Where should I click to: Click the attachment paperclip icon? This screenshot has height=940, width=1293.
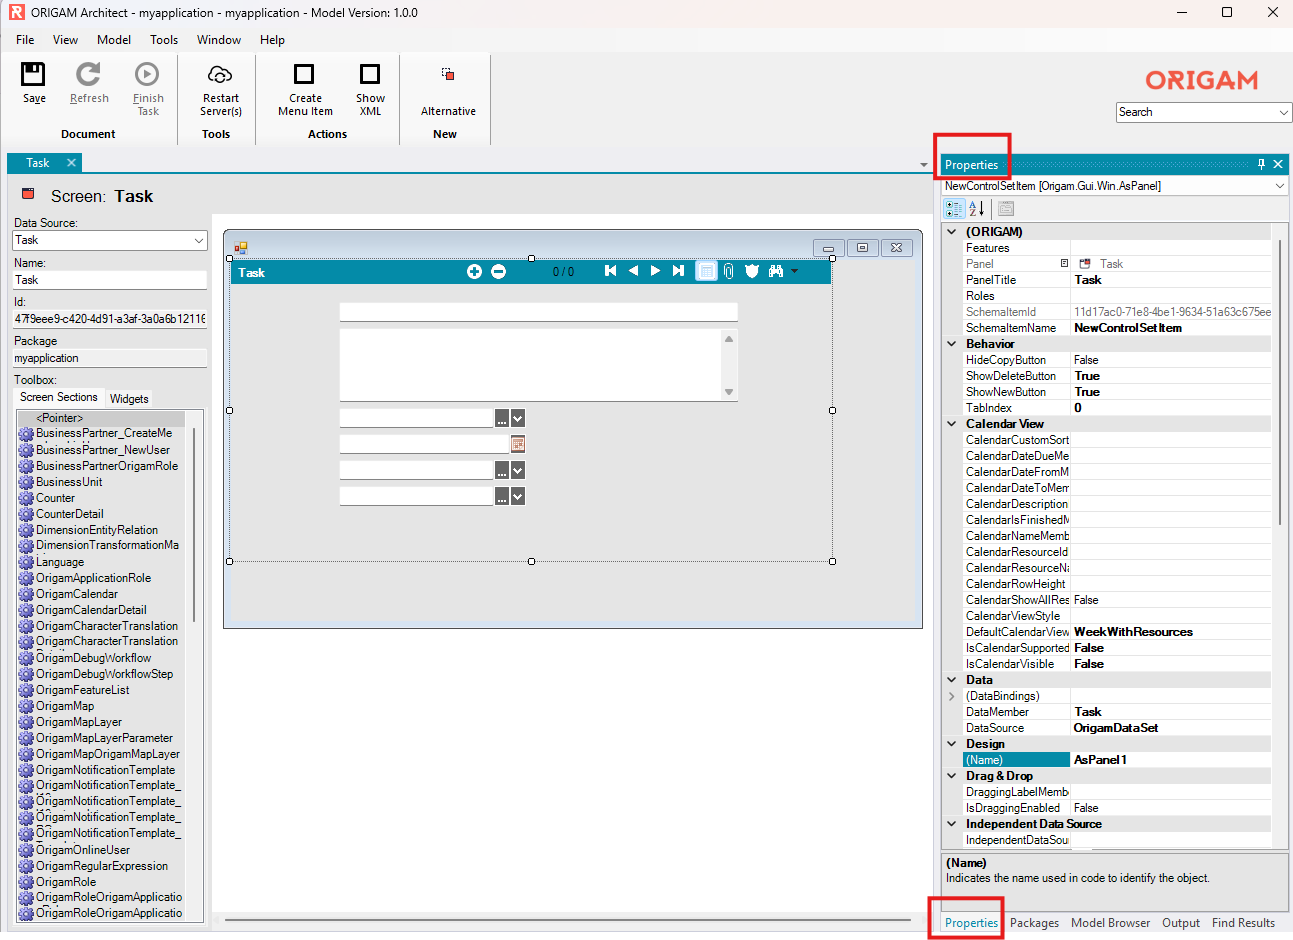[x=729, y=271]
